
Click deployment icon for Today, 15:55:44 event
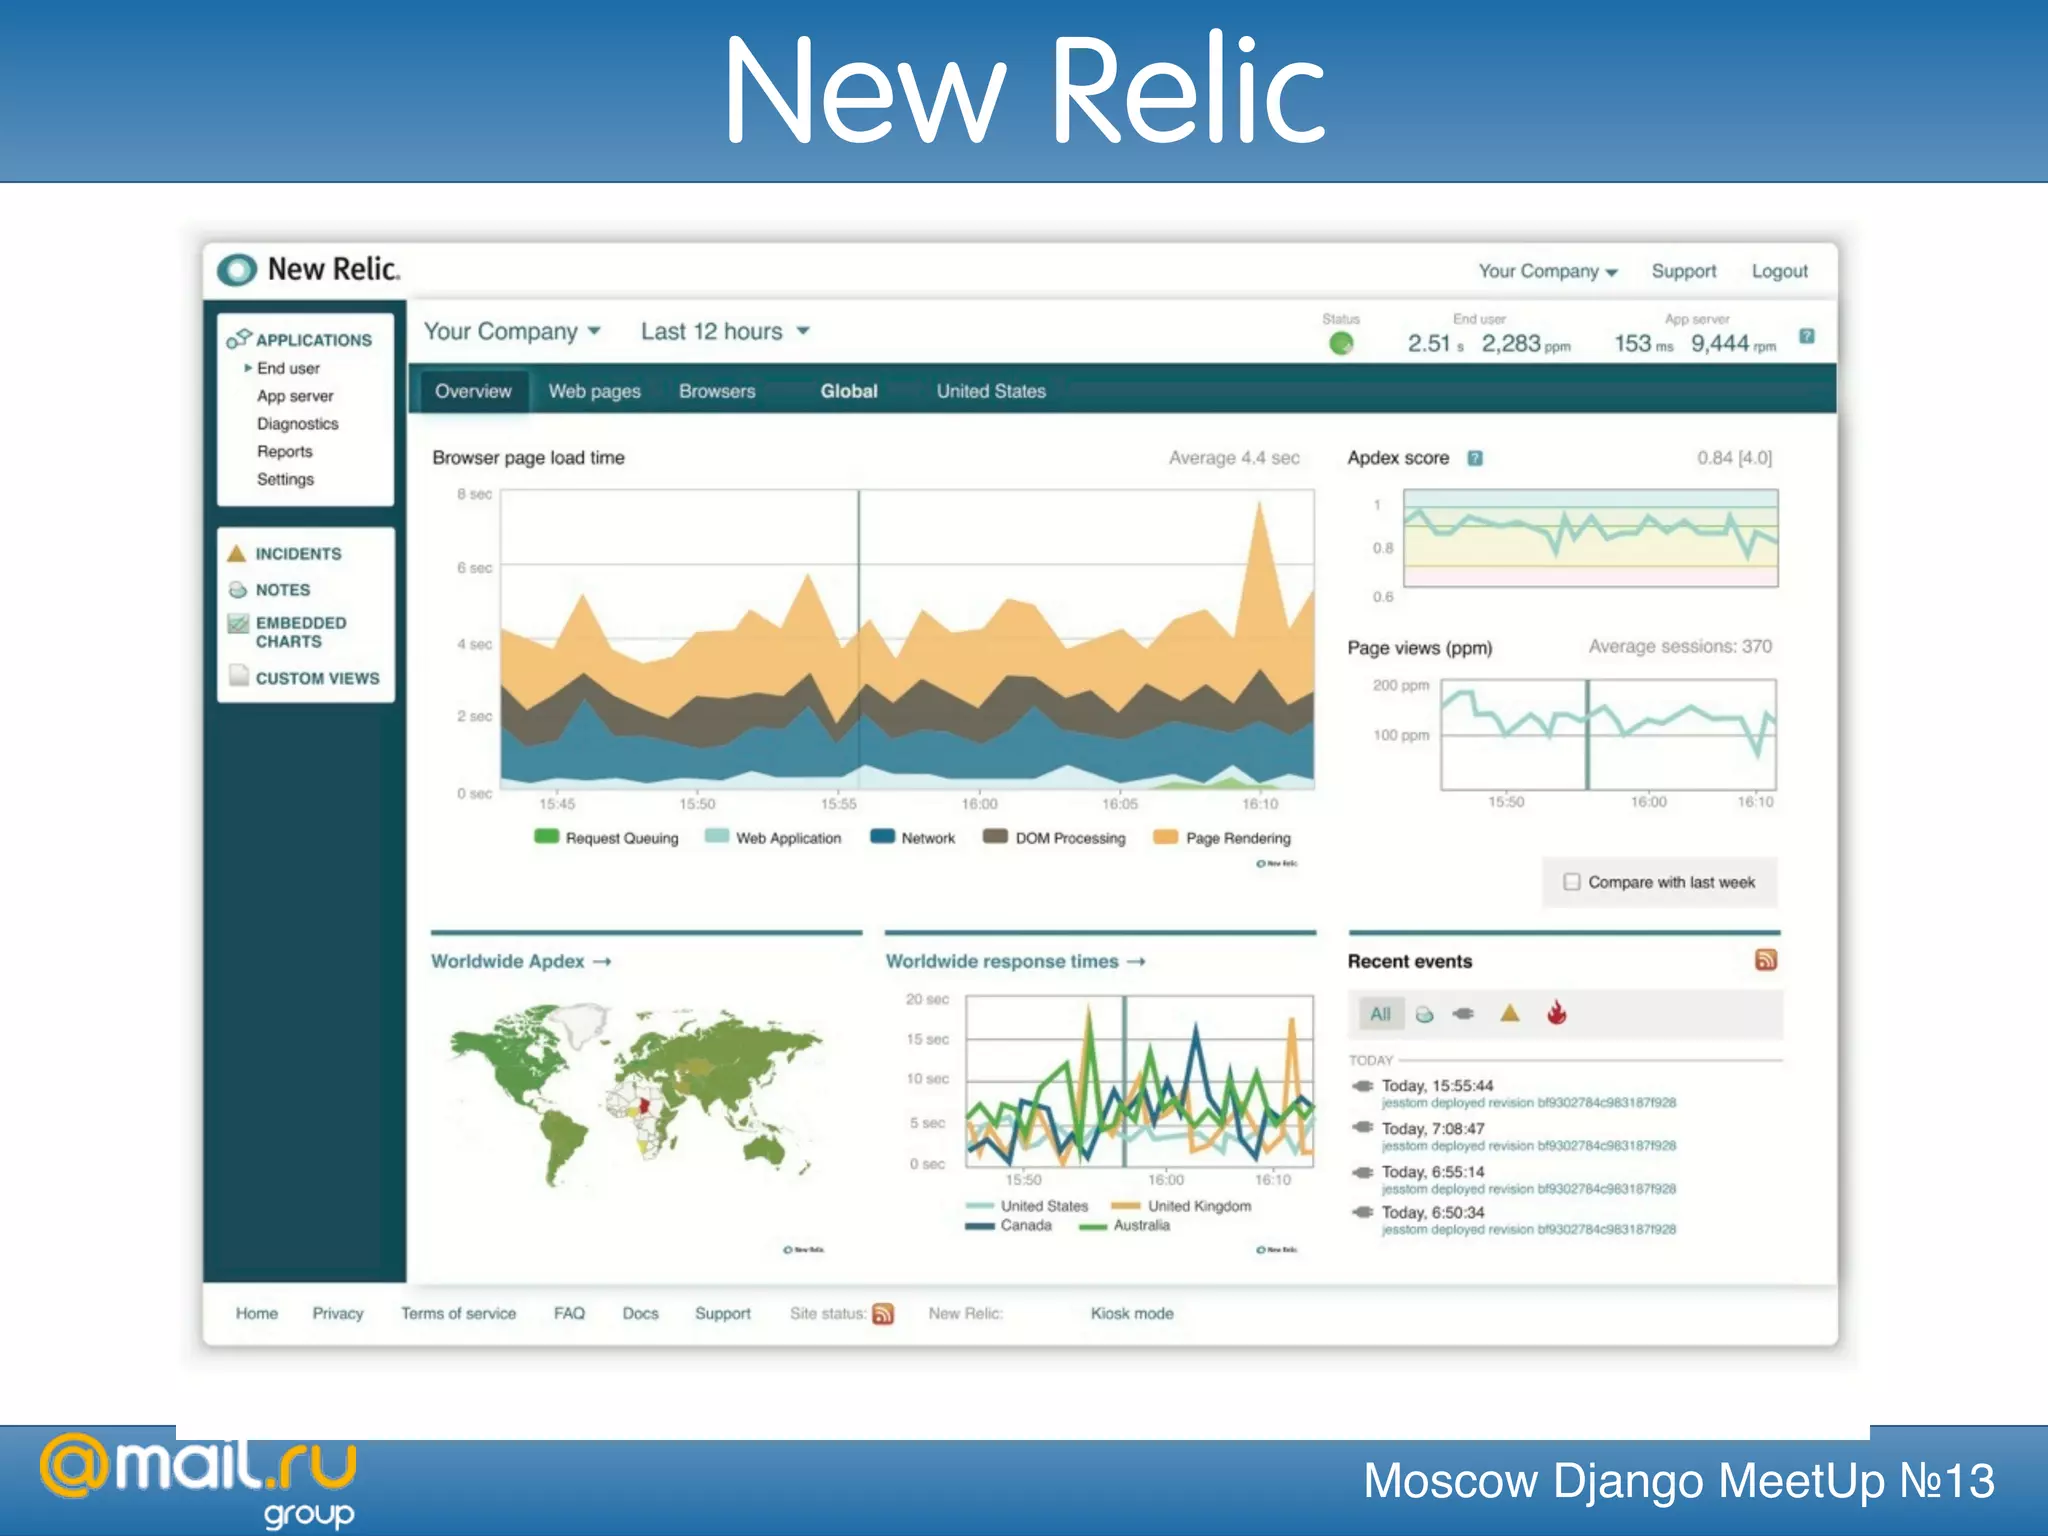[1362, 1086]
